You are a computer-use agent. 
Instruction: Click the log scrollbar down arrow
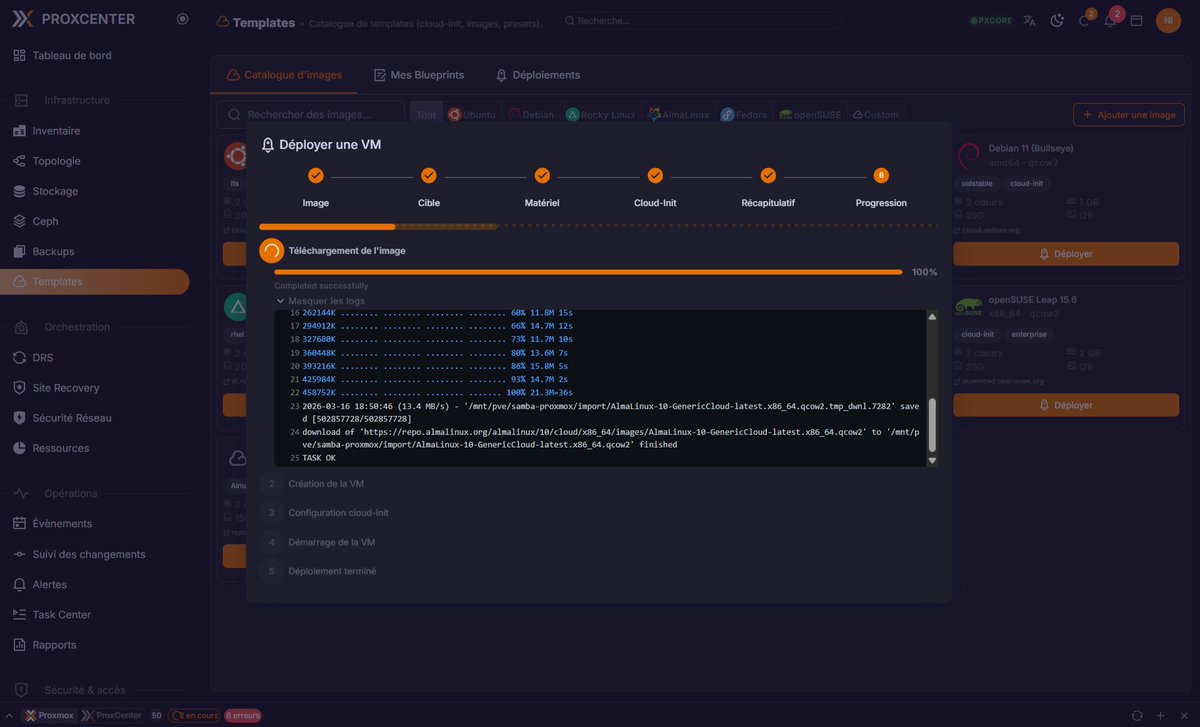(x=932, y=460)
